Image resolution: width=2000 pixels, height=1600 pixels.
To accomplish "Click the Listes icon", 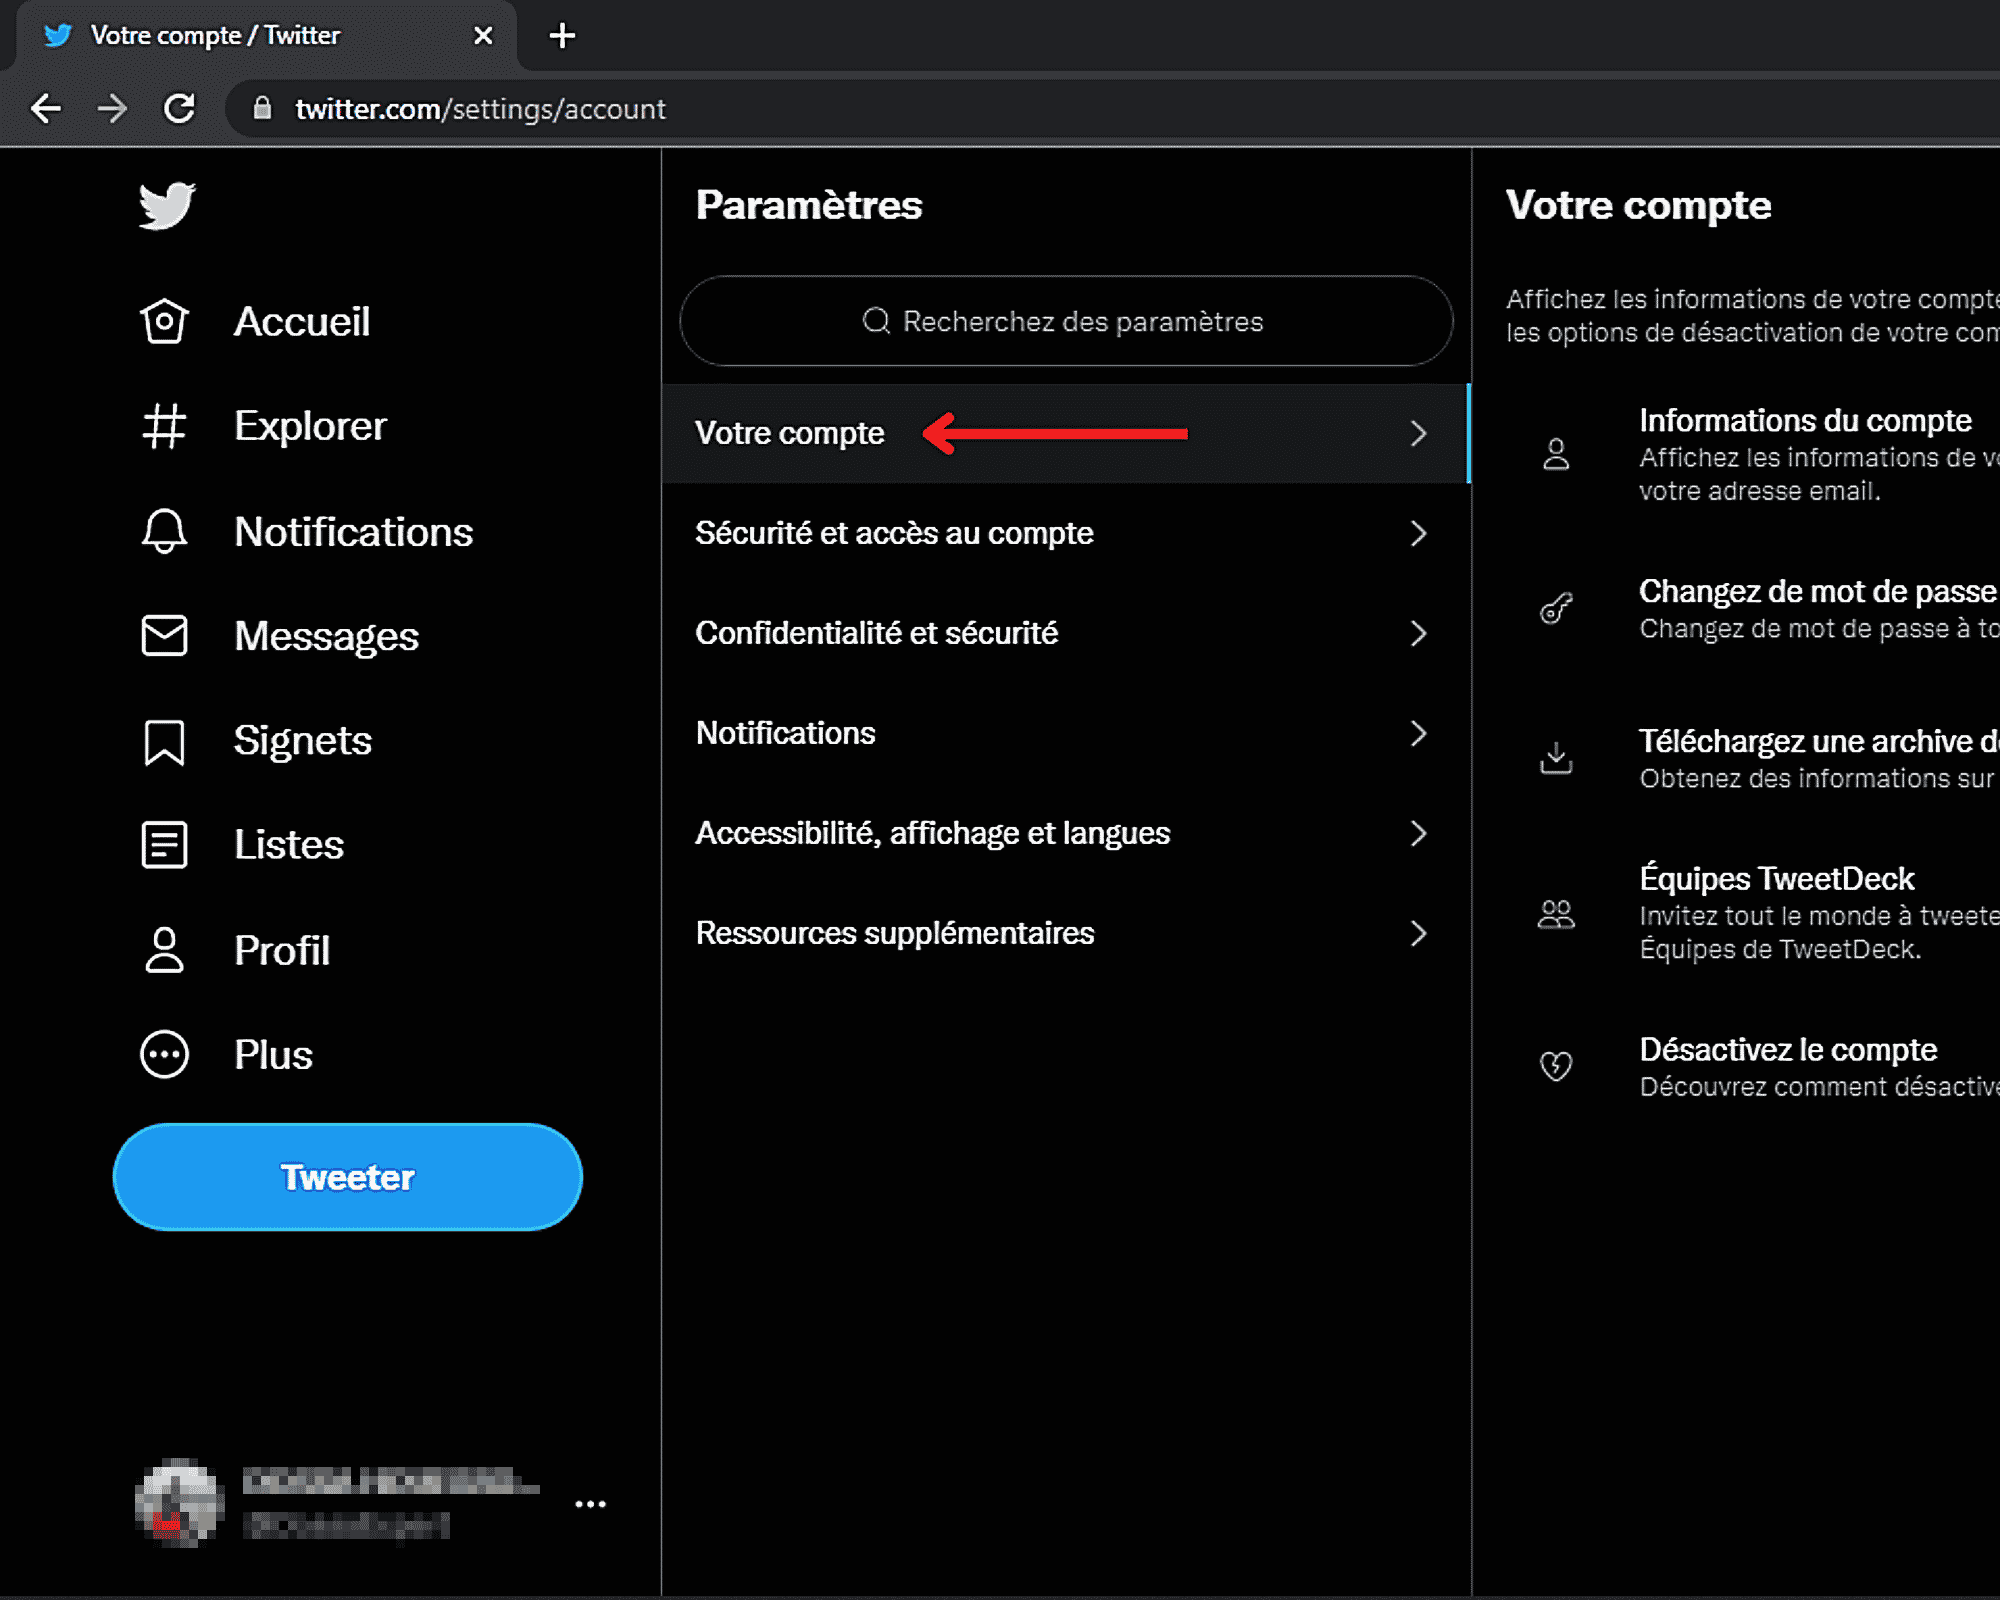I will click(x=164, y=845).
